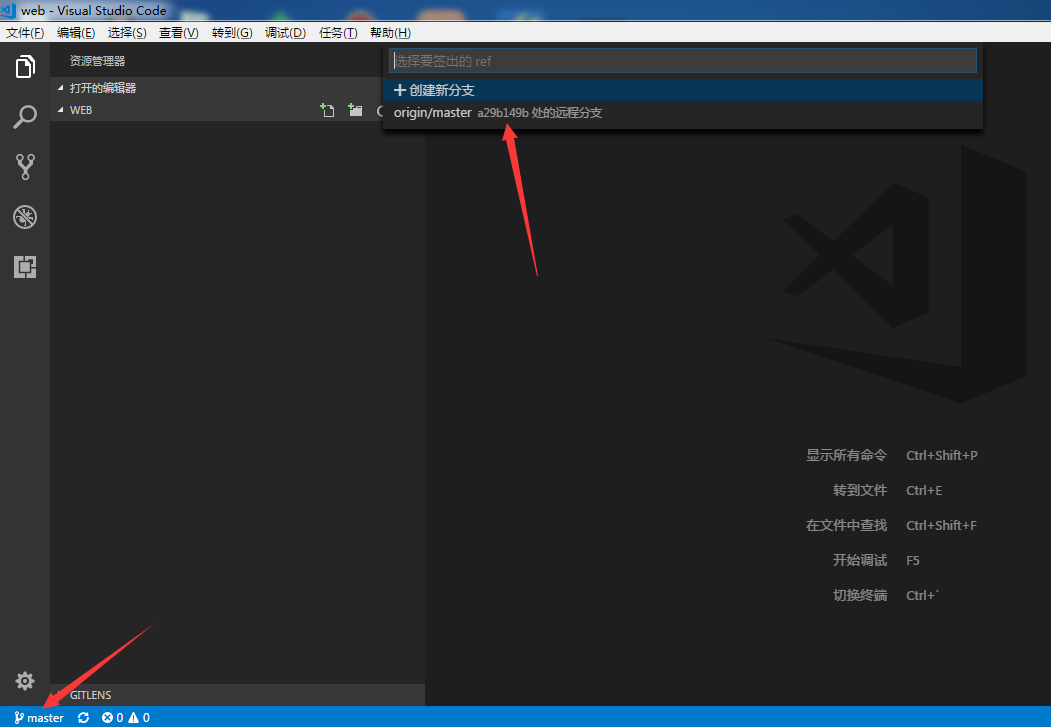Screen dimensions: 1051x727
Task: Click the New Folder icon in WEB section
Action: 355,110
